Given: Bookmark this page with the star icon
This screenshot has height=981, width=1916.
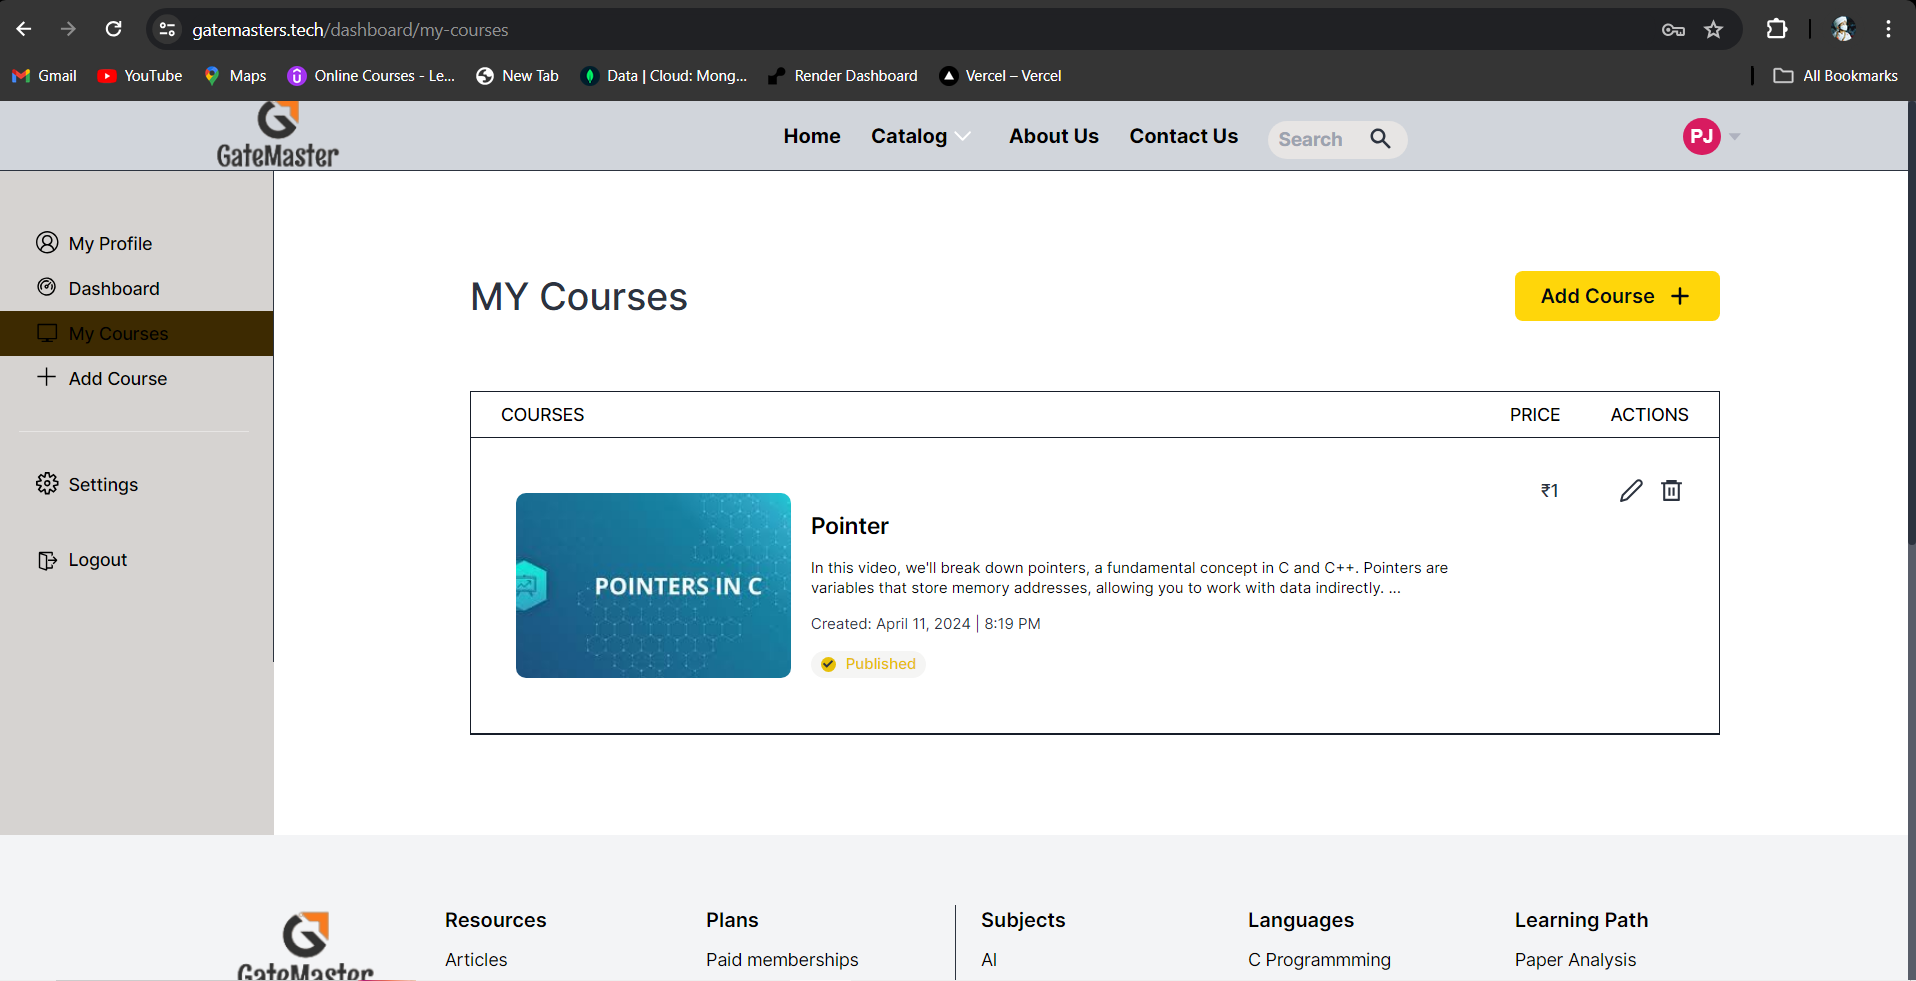Looking at the screenshot, I should (x=1714, y=30).
